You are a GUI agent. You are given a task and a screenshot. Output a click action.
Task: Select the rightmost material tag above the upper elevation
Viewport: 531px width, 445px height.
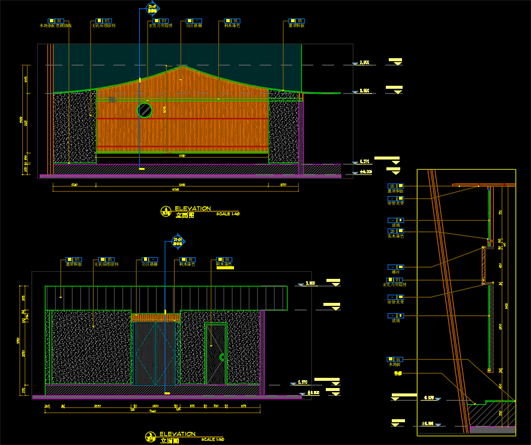pos(297,21)
